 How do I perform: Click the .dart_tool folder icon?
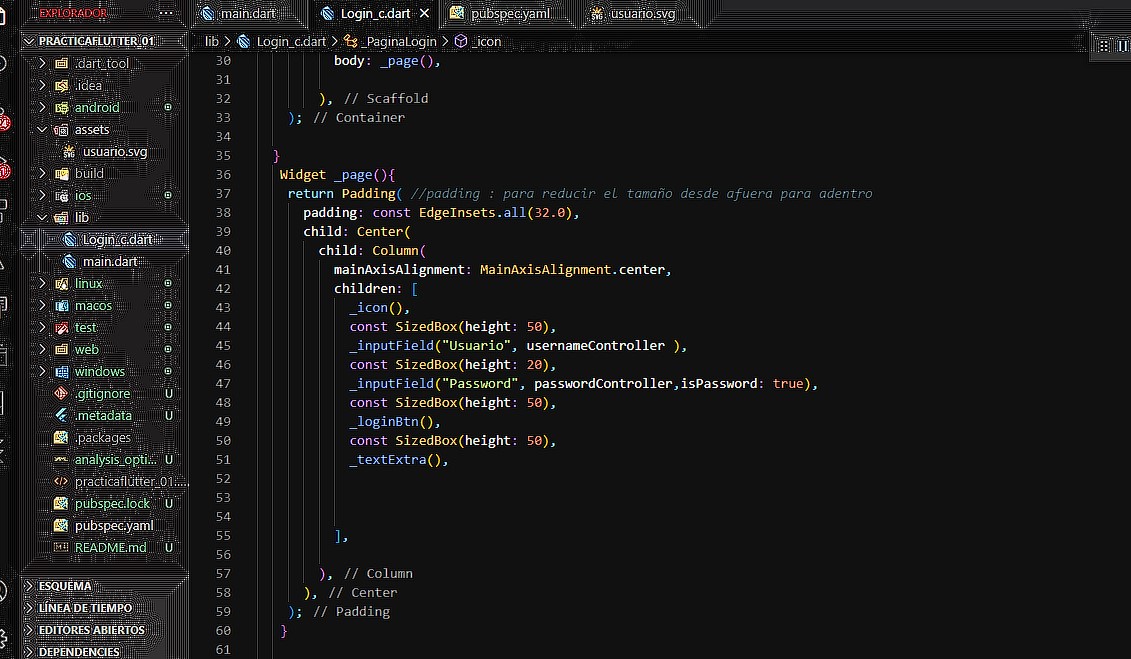click(x=62, y=63)
